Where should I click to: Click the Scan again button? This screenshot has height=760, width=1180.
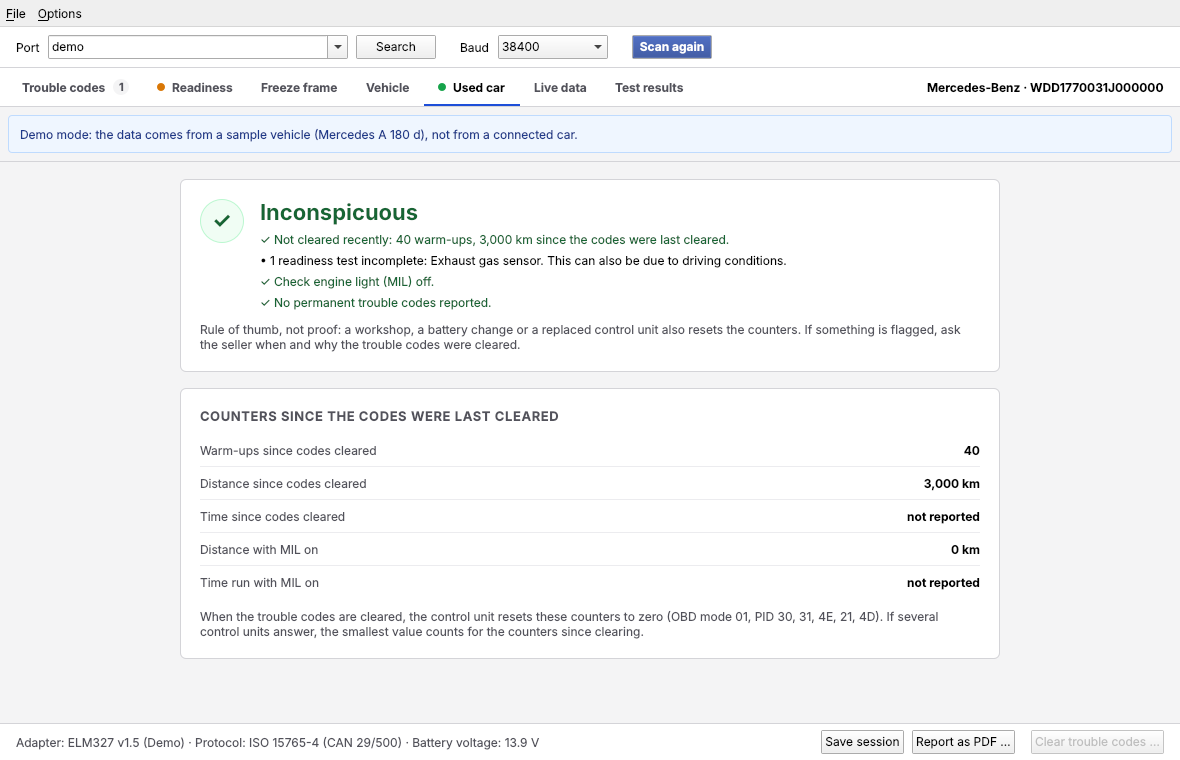coord(671,47)
